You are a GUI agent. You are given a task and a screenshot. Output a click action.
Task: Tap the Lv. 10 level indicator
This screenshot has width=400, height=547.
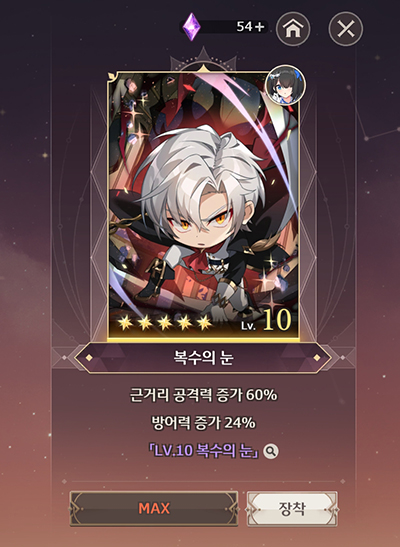266,321
